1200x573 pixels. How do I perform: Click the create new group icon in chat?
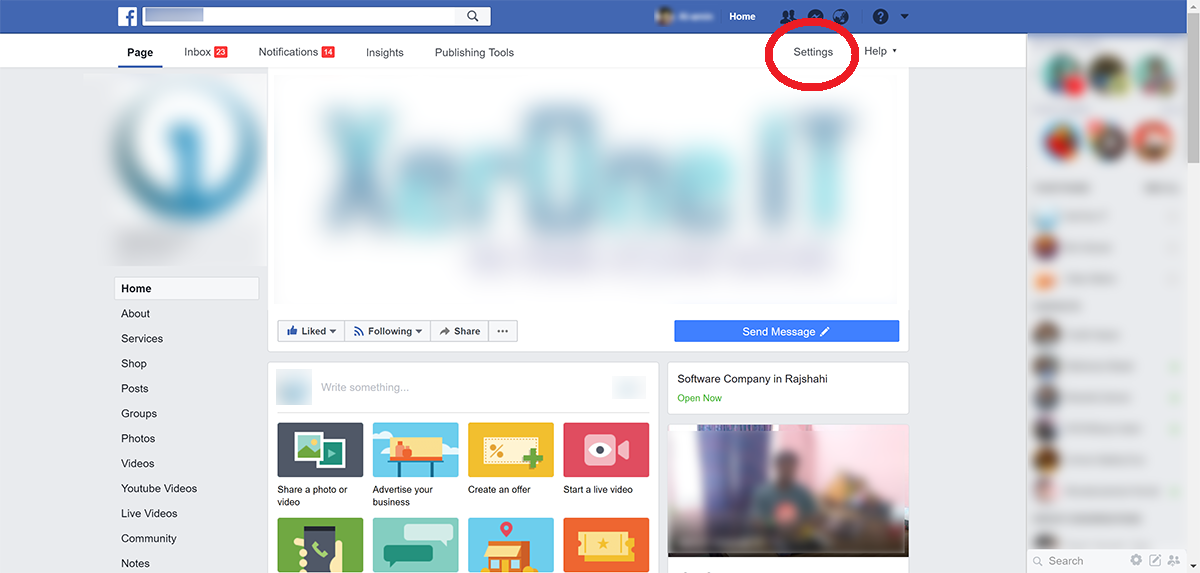1173,560
